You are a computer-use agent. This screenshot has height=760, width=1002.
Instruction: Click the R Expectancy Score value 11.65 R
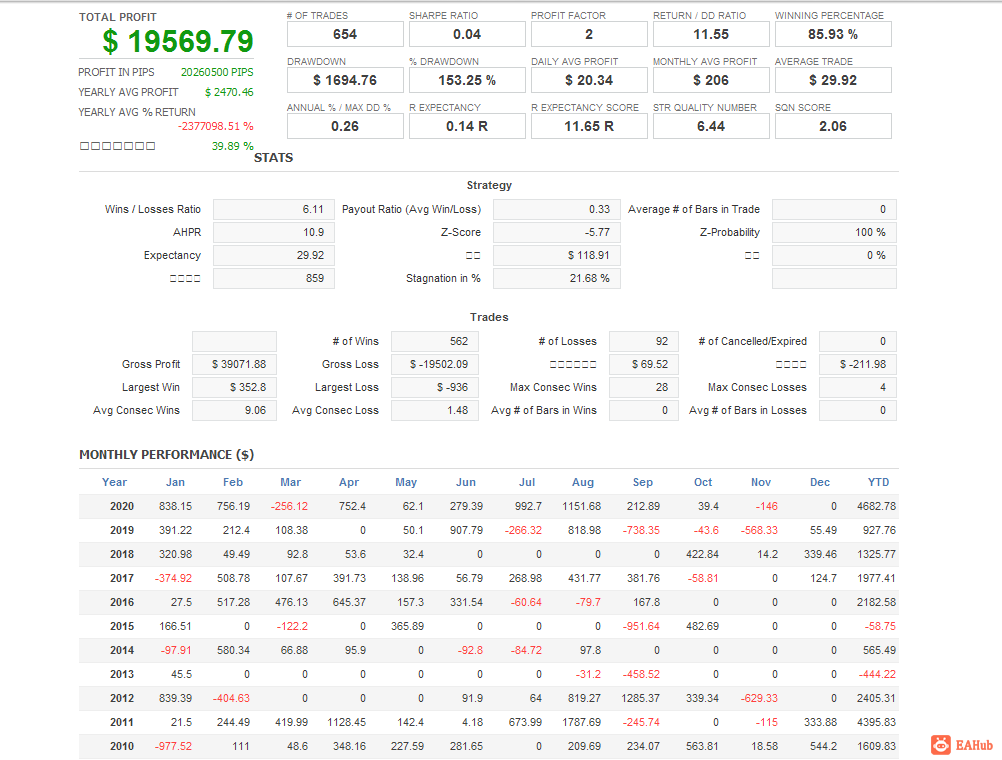tap(589, 127)
